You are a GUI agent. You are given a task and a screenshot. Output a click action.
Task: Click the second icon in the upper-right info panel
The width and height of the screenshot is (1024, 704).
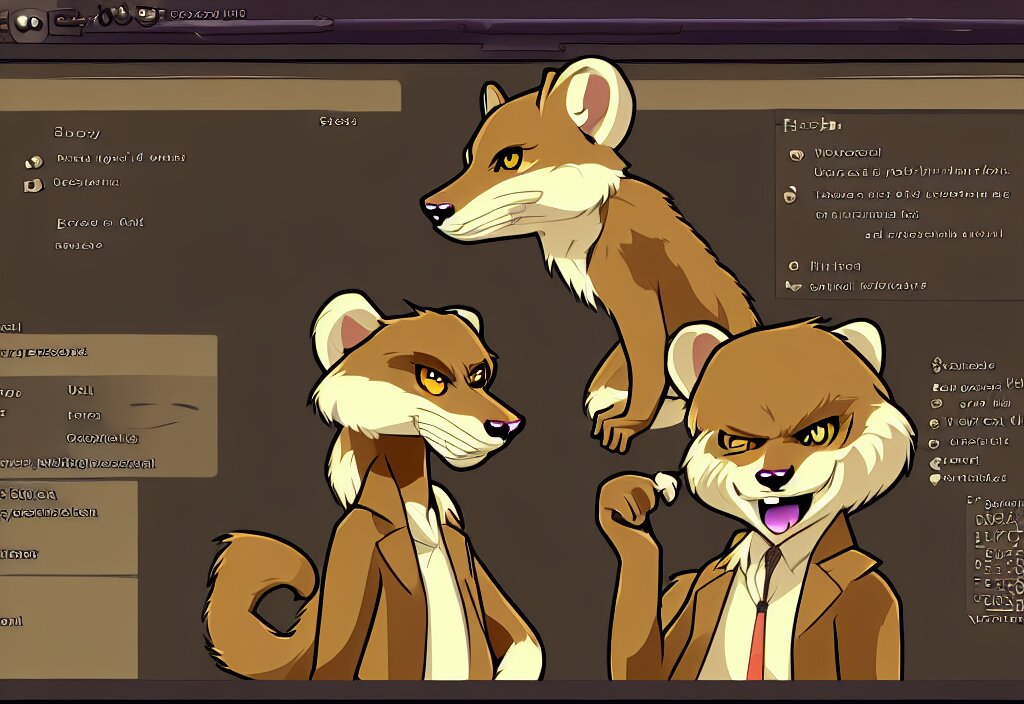[790, 195]
